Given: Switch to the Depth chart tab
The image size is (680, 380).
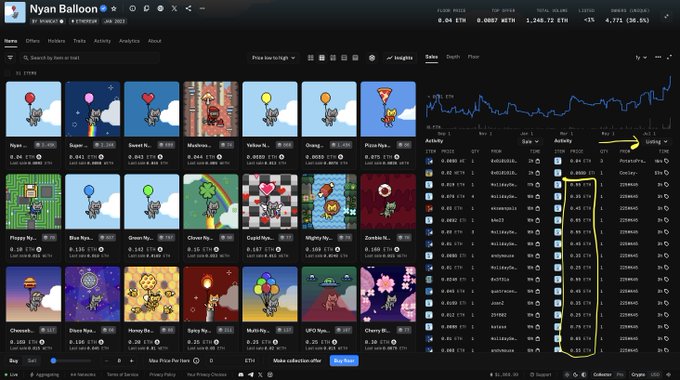Looking at the screenshot, I should (453, 57).
